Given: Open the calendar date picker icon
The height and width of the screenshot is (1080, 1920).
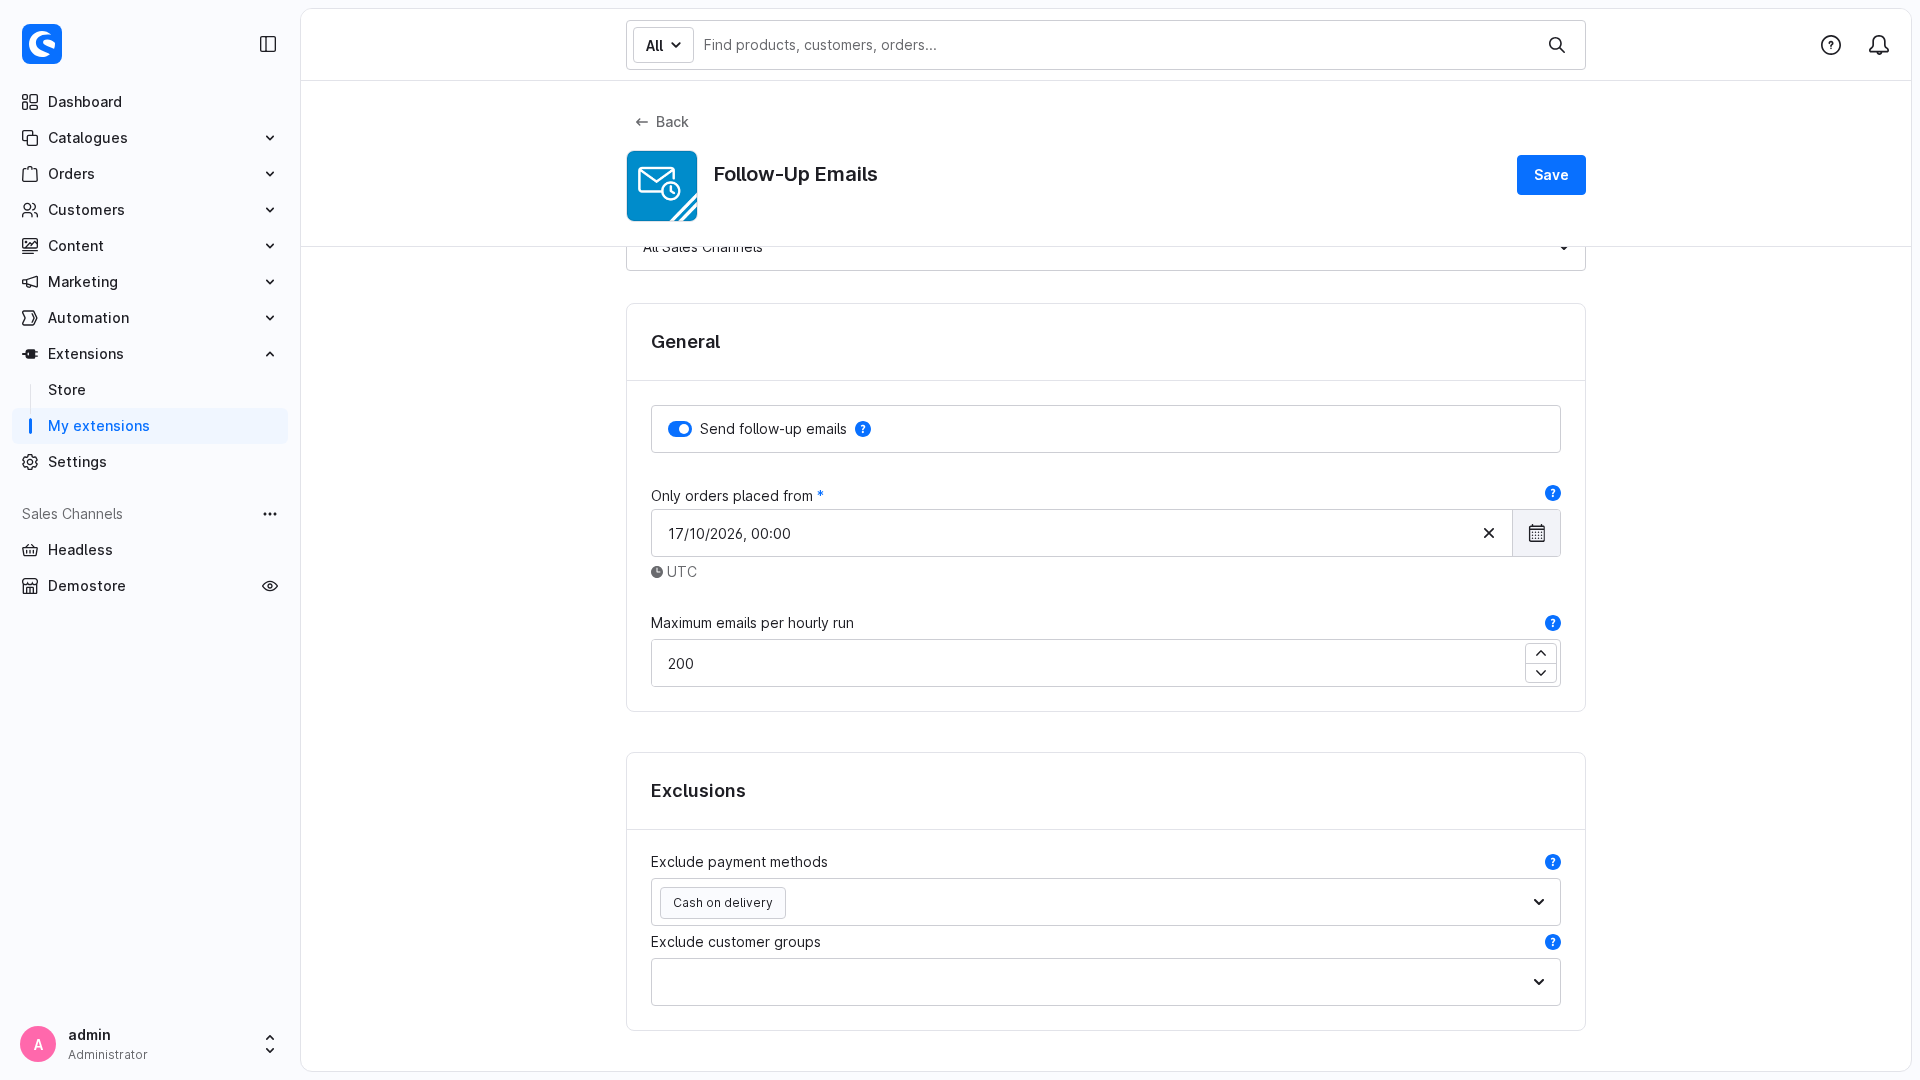Looking at the screenshot, I should (x=1536, y=533).
